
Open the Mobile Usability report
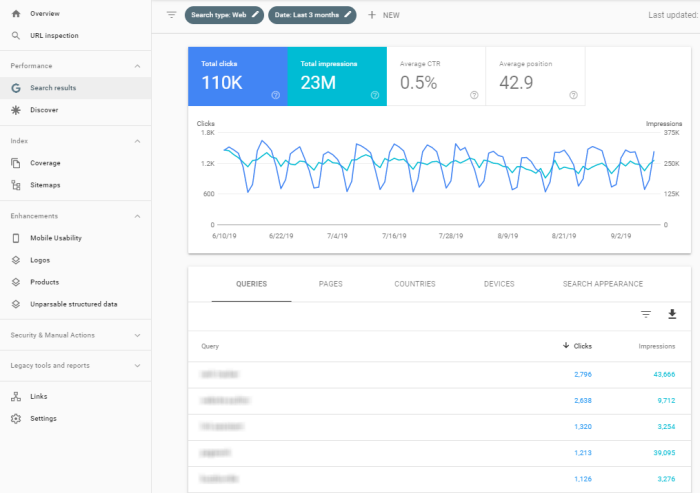click(x=55, y=238)
